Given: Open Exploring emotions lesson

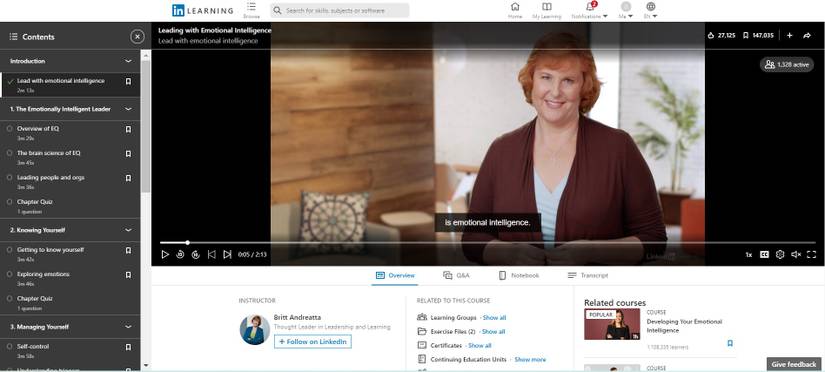Looking at the screenshot, I should pyautogui.click(x=70, y=278).
